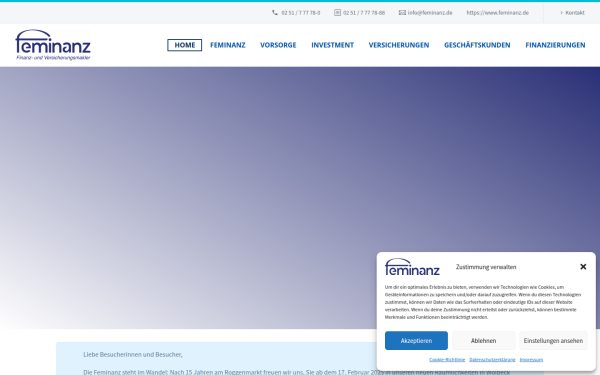Select the HOME menu item
This screenshot has height=375, width=600.
point(185,45)
